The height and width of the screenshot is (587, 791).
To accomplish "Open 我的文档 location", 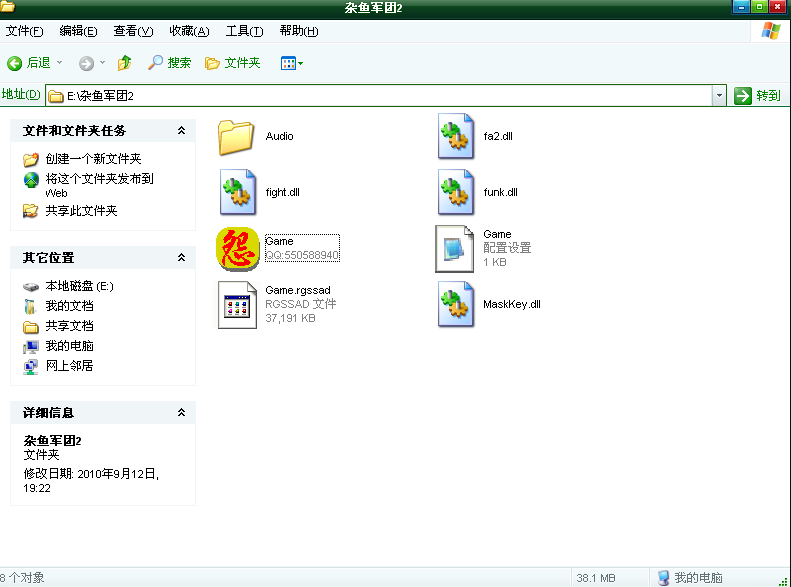I will 70,306.
